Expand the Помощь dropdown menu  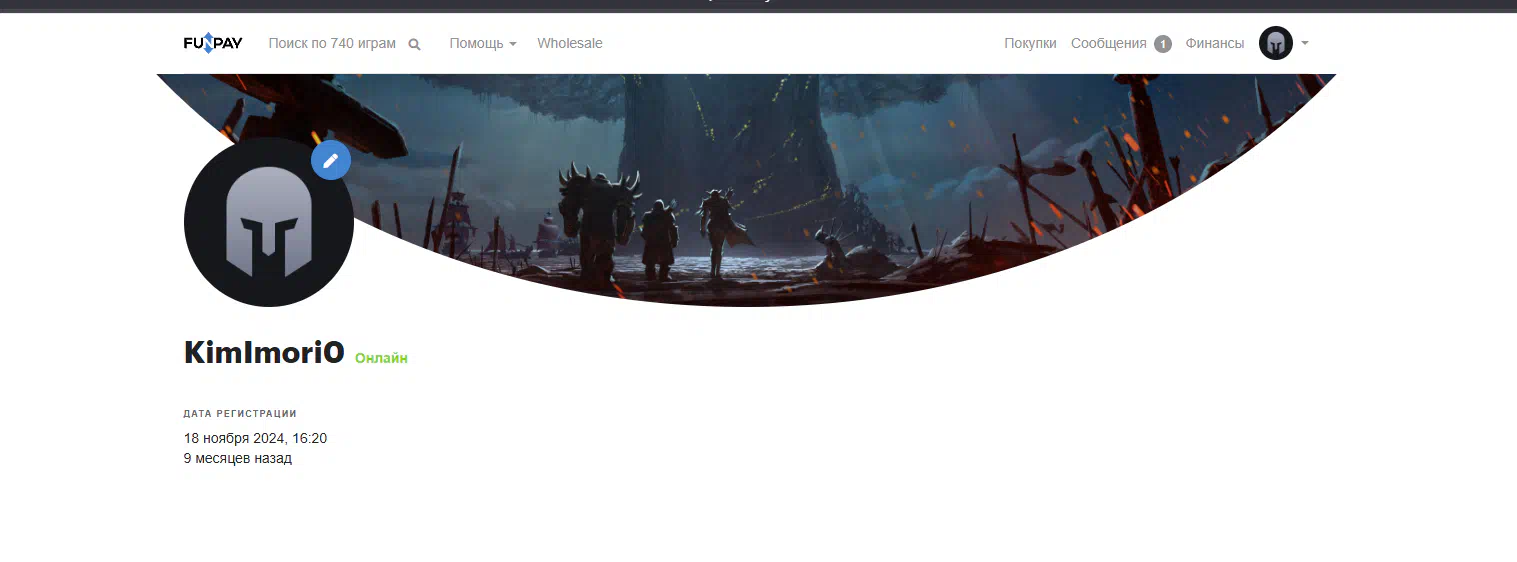tap(477, 44)
